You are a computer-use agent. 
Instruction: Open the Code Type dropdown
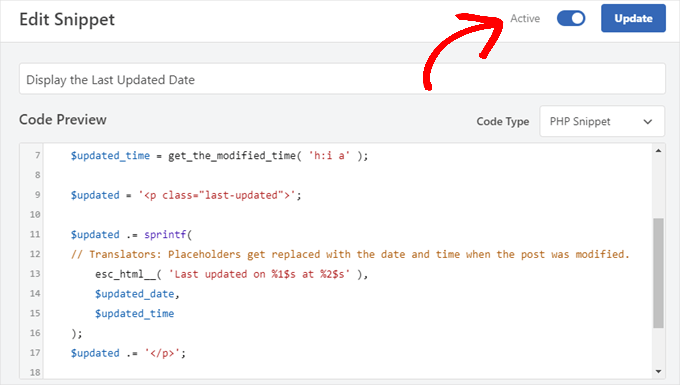602,121
